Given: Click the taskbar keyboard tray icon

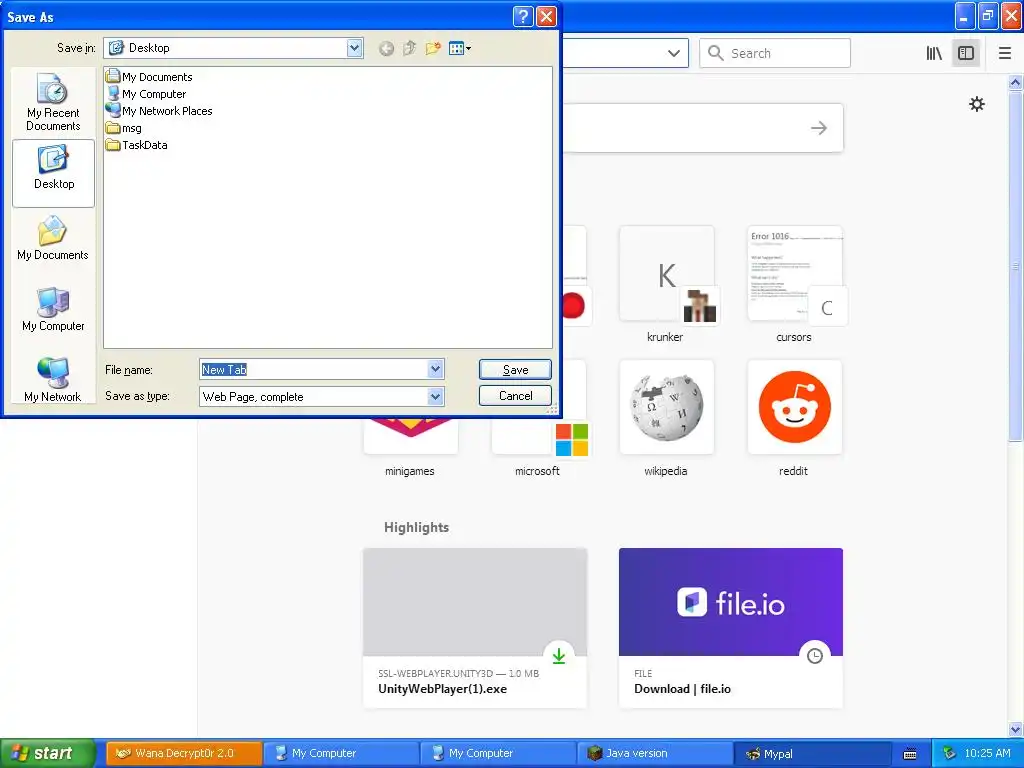Looking at the screenshot, I should [x=910, y=754].
